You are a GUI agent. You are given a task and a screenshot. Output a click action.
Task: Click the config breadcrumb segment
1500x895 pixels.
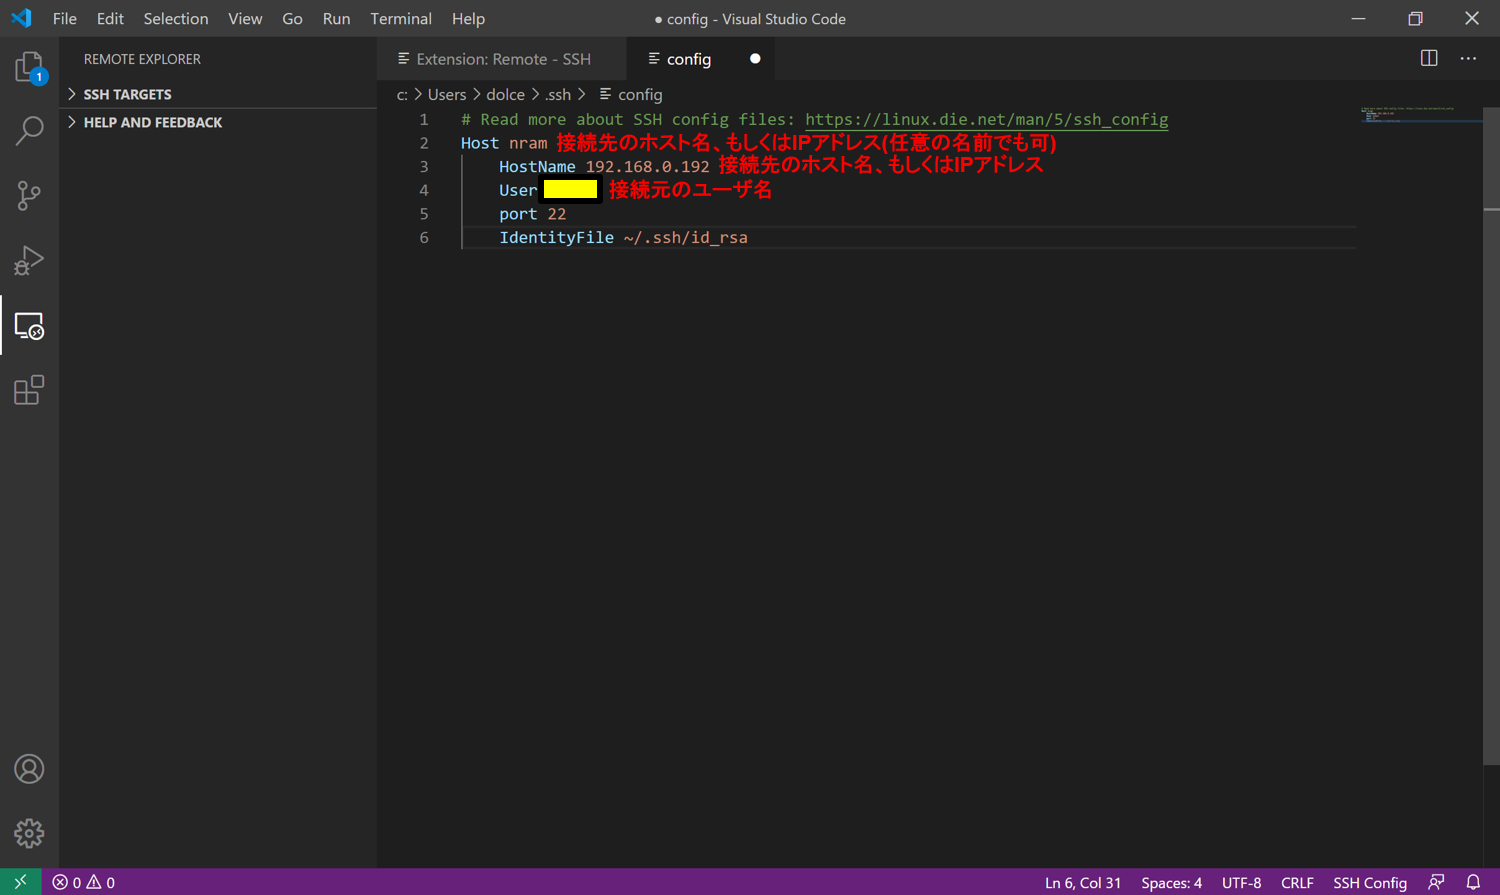tap(640, 94)
